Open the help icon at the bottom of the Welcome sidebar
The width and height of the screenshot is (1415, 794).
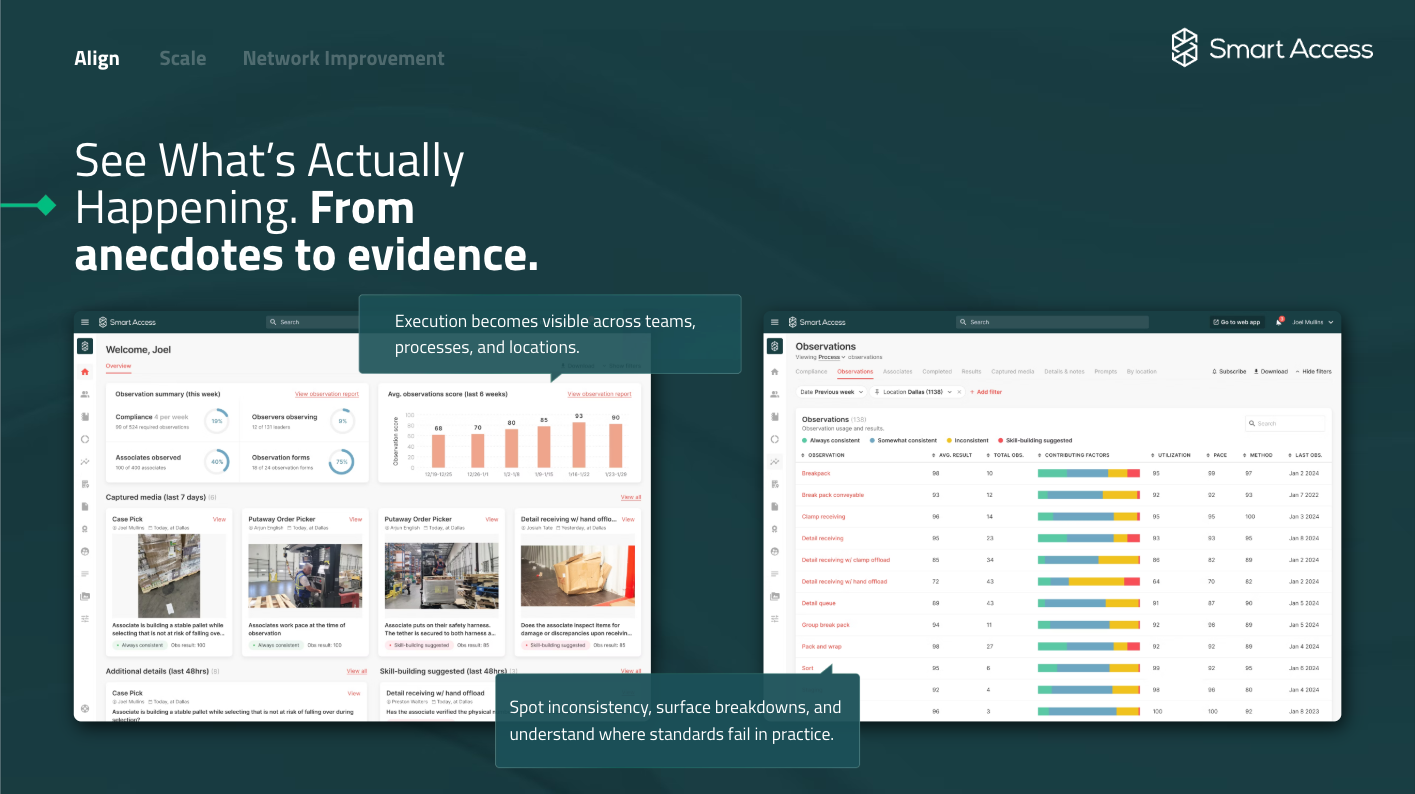pos(85,709)
